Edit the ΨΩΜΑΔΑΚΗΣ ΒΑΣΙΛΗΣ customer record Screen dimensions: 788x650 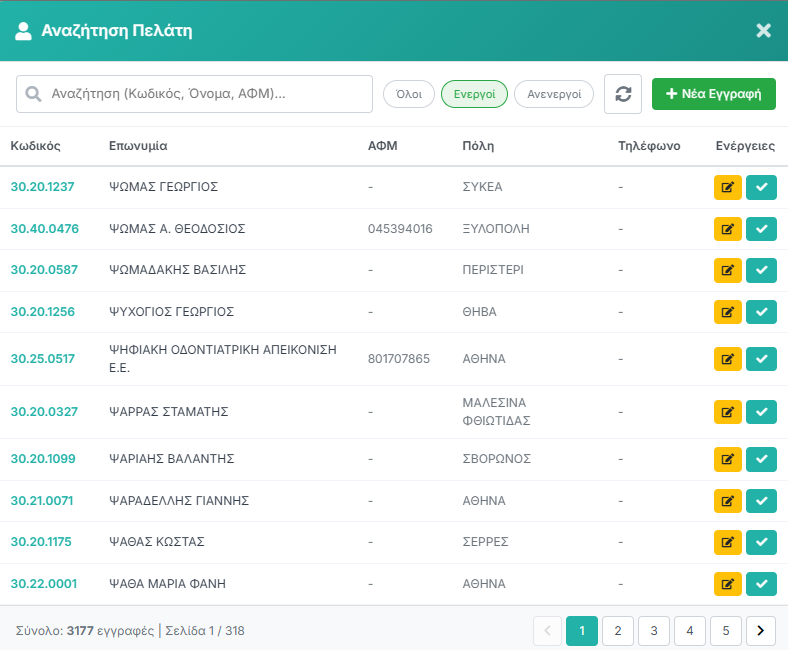[727, 270]
